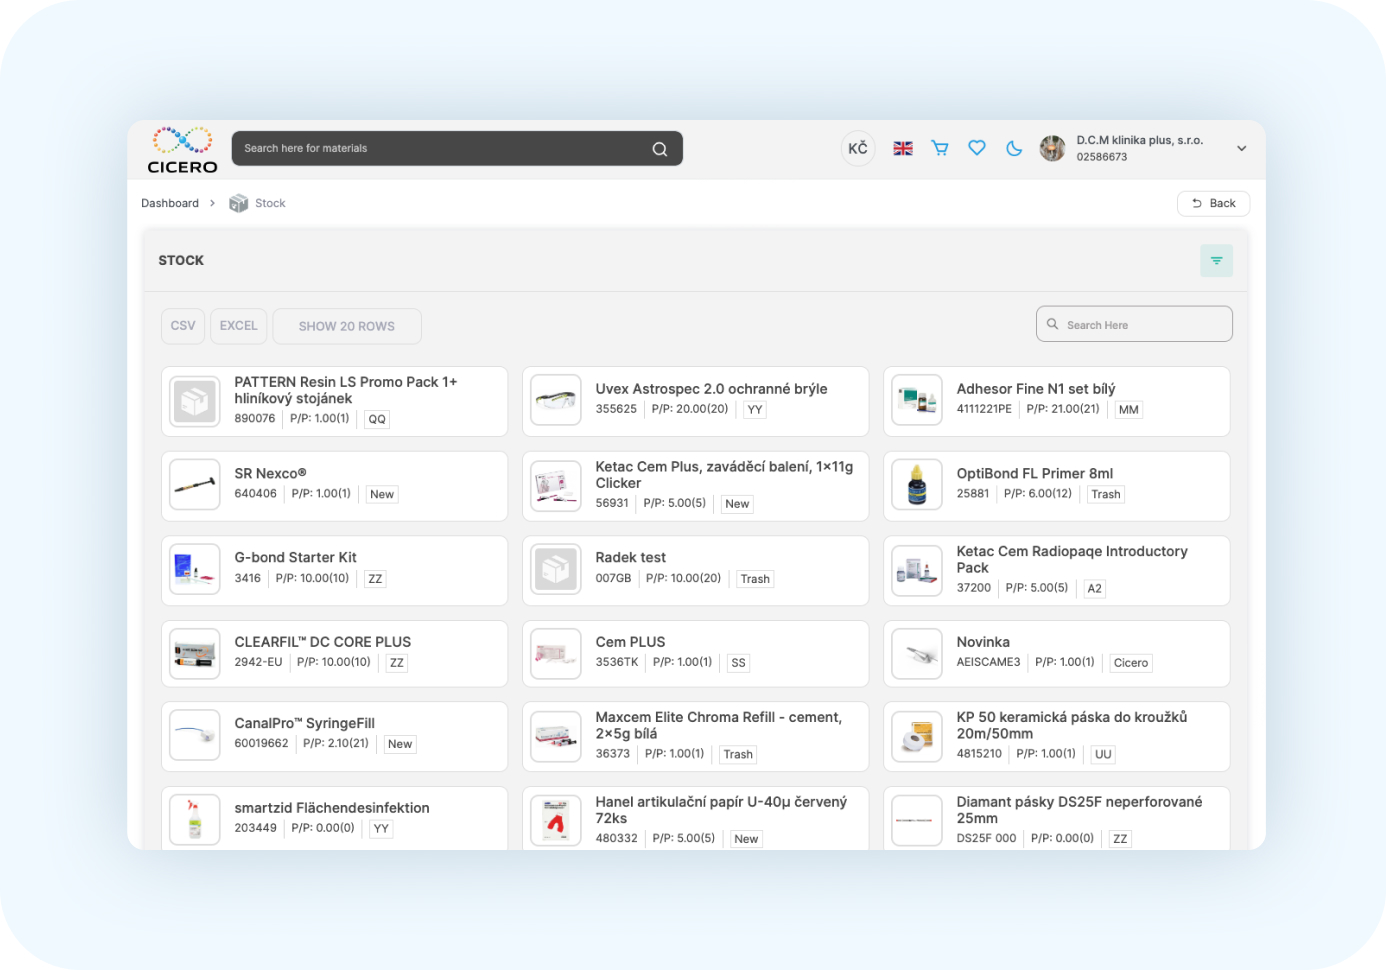Click P/P: 20.00(20) on Uvex Astrospec

pos(690,409)
